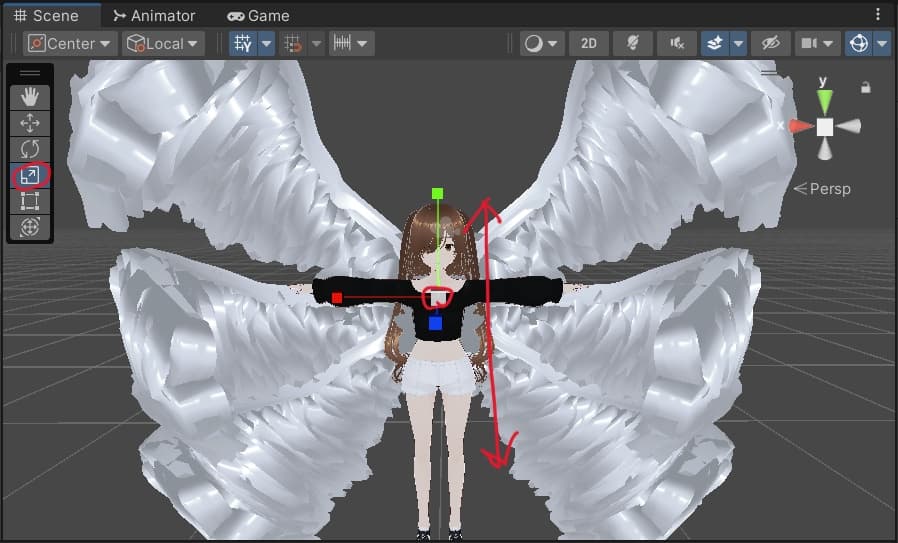This screenshot has height=543, width=898.
Task: Open the Local handle rotation dropdown
Action: [x=162, y=44]
